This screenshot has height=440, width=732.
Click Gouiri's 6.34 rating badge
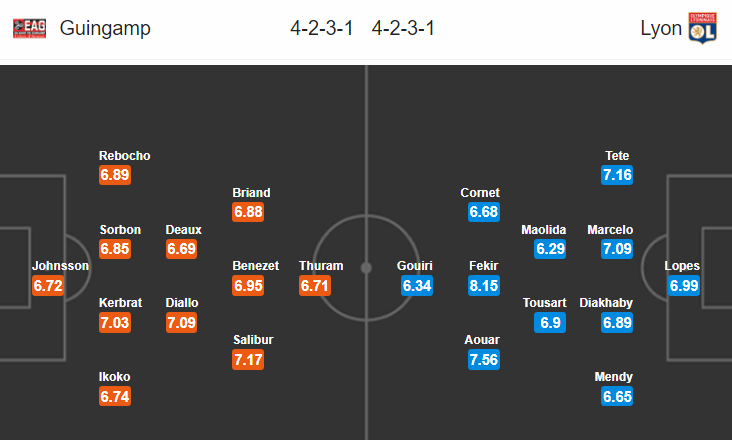coord(417,286)
